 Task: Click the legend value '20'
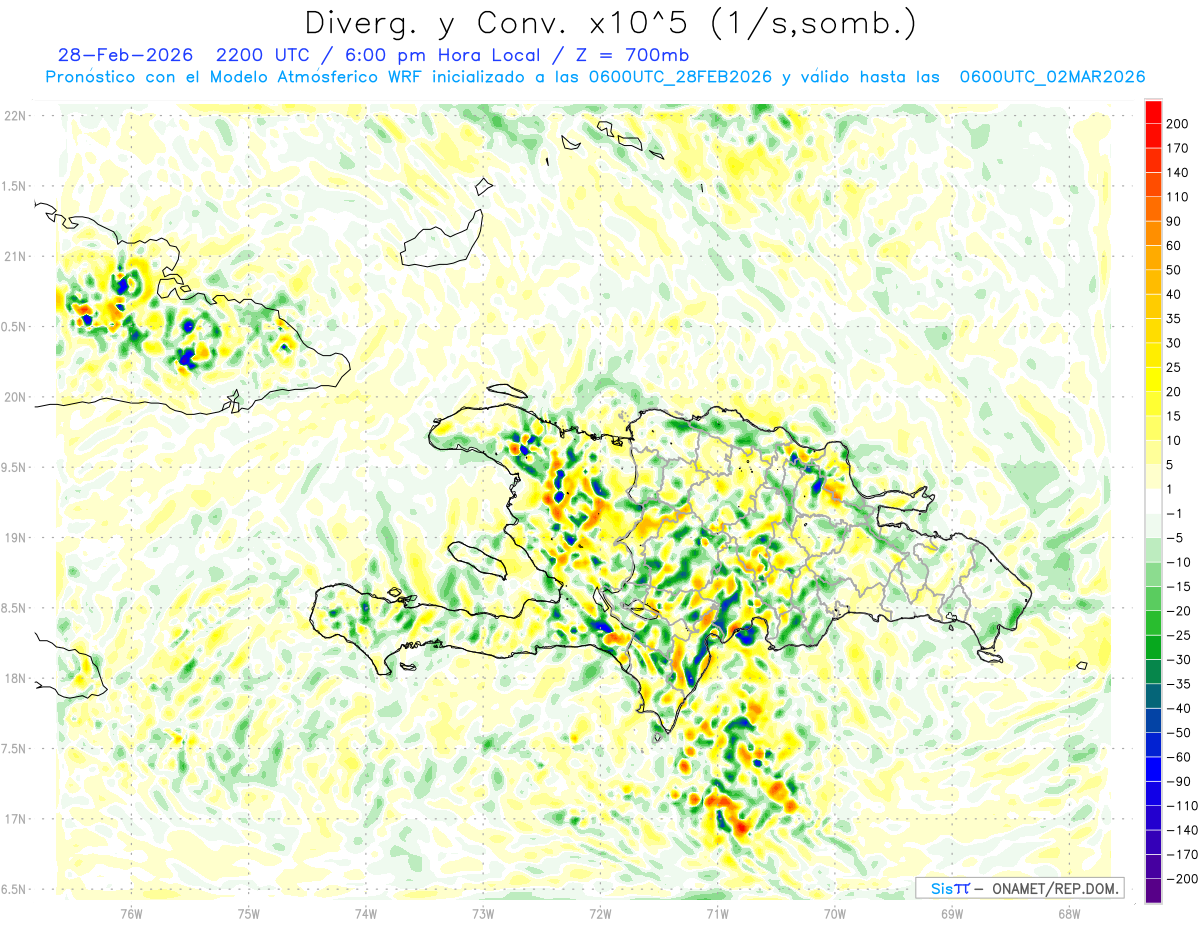[x=1174, y=392]
